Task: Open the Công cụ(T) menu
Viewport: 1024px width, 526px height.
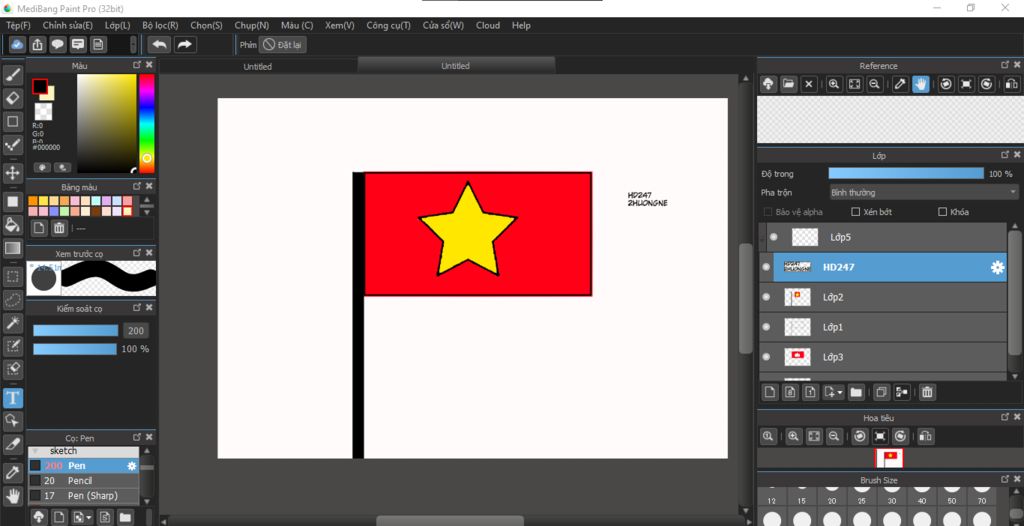Action: point(389,25)
